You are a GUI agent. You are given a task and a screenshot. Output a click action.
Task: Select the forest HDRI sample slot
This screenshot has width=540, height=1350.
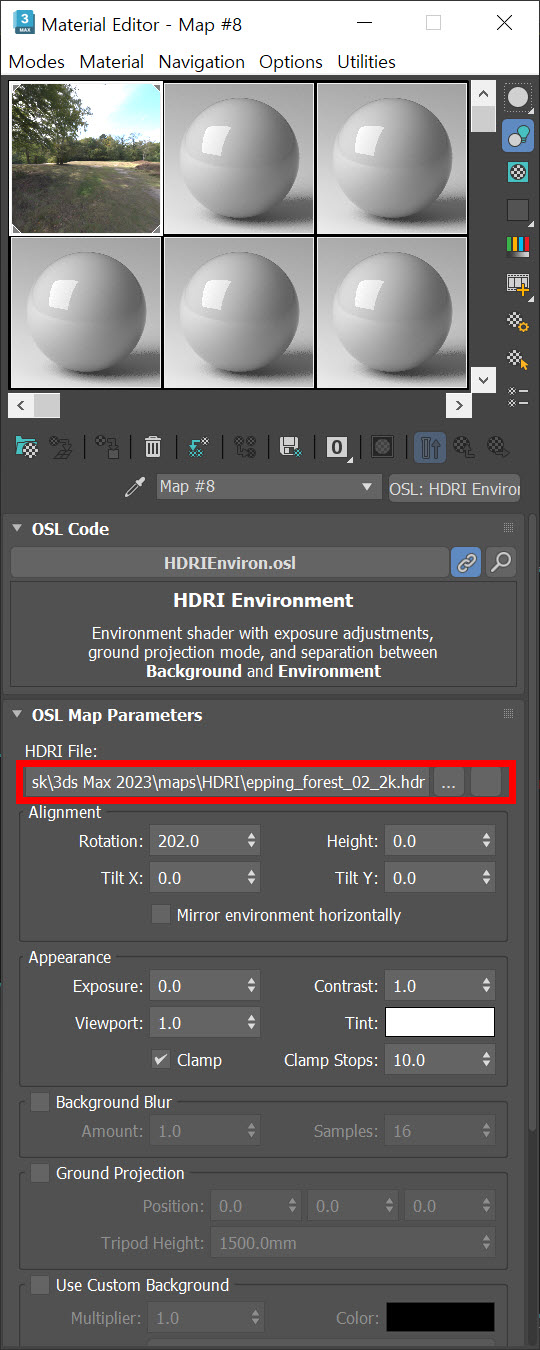86,158
